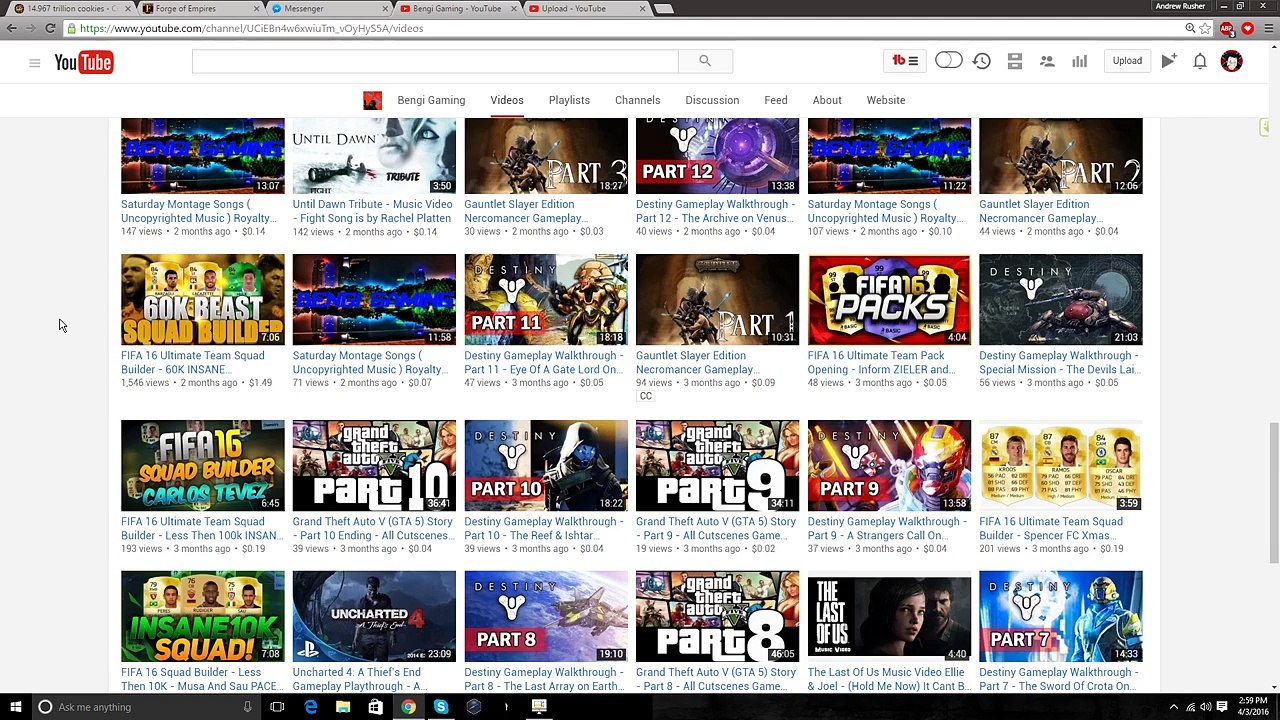Viewport: 1280px width, 720px height.
Task: Bookmark page with the star icon
Action: 1206,28
